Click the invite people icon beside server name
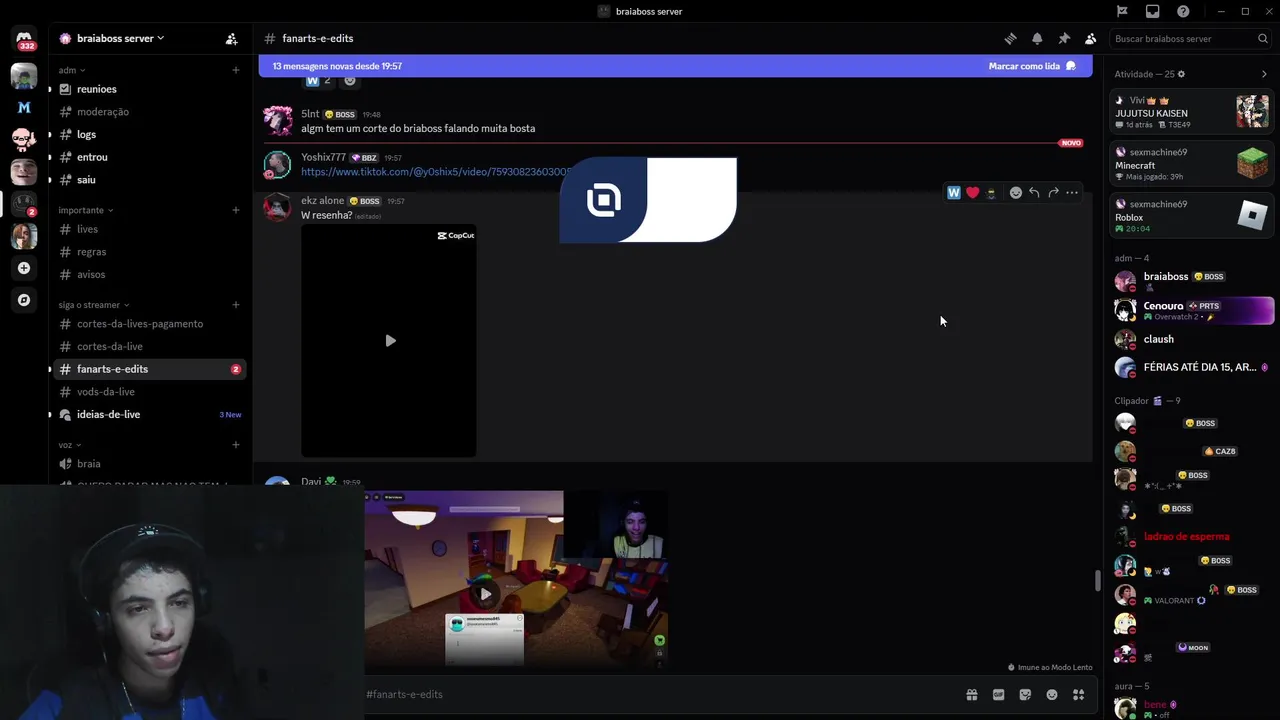This screenshot has height=720, width=1280. 231,39
